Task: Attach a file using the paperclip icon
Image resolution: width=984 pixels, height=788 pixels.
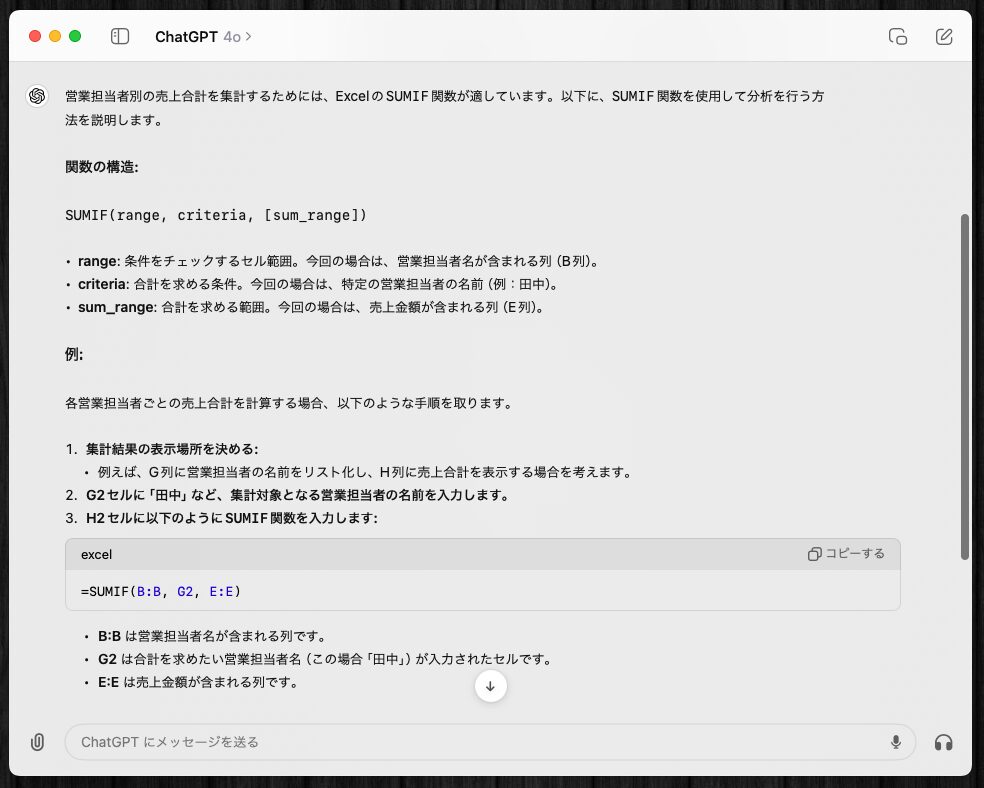Action: click(37, 742)
